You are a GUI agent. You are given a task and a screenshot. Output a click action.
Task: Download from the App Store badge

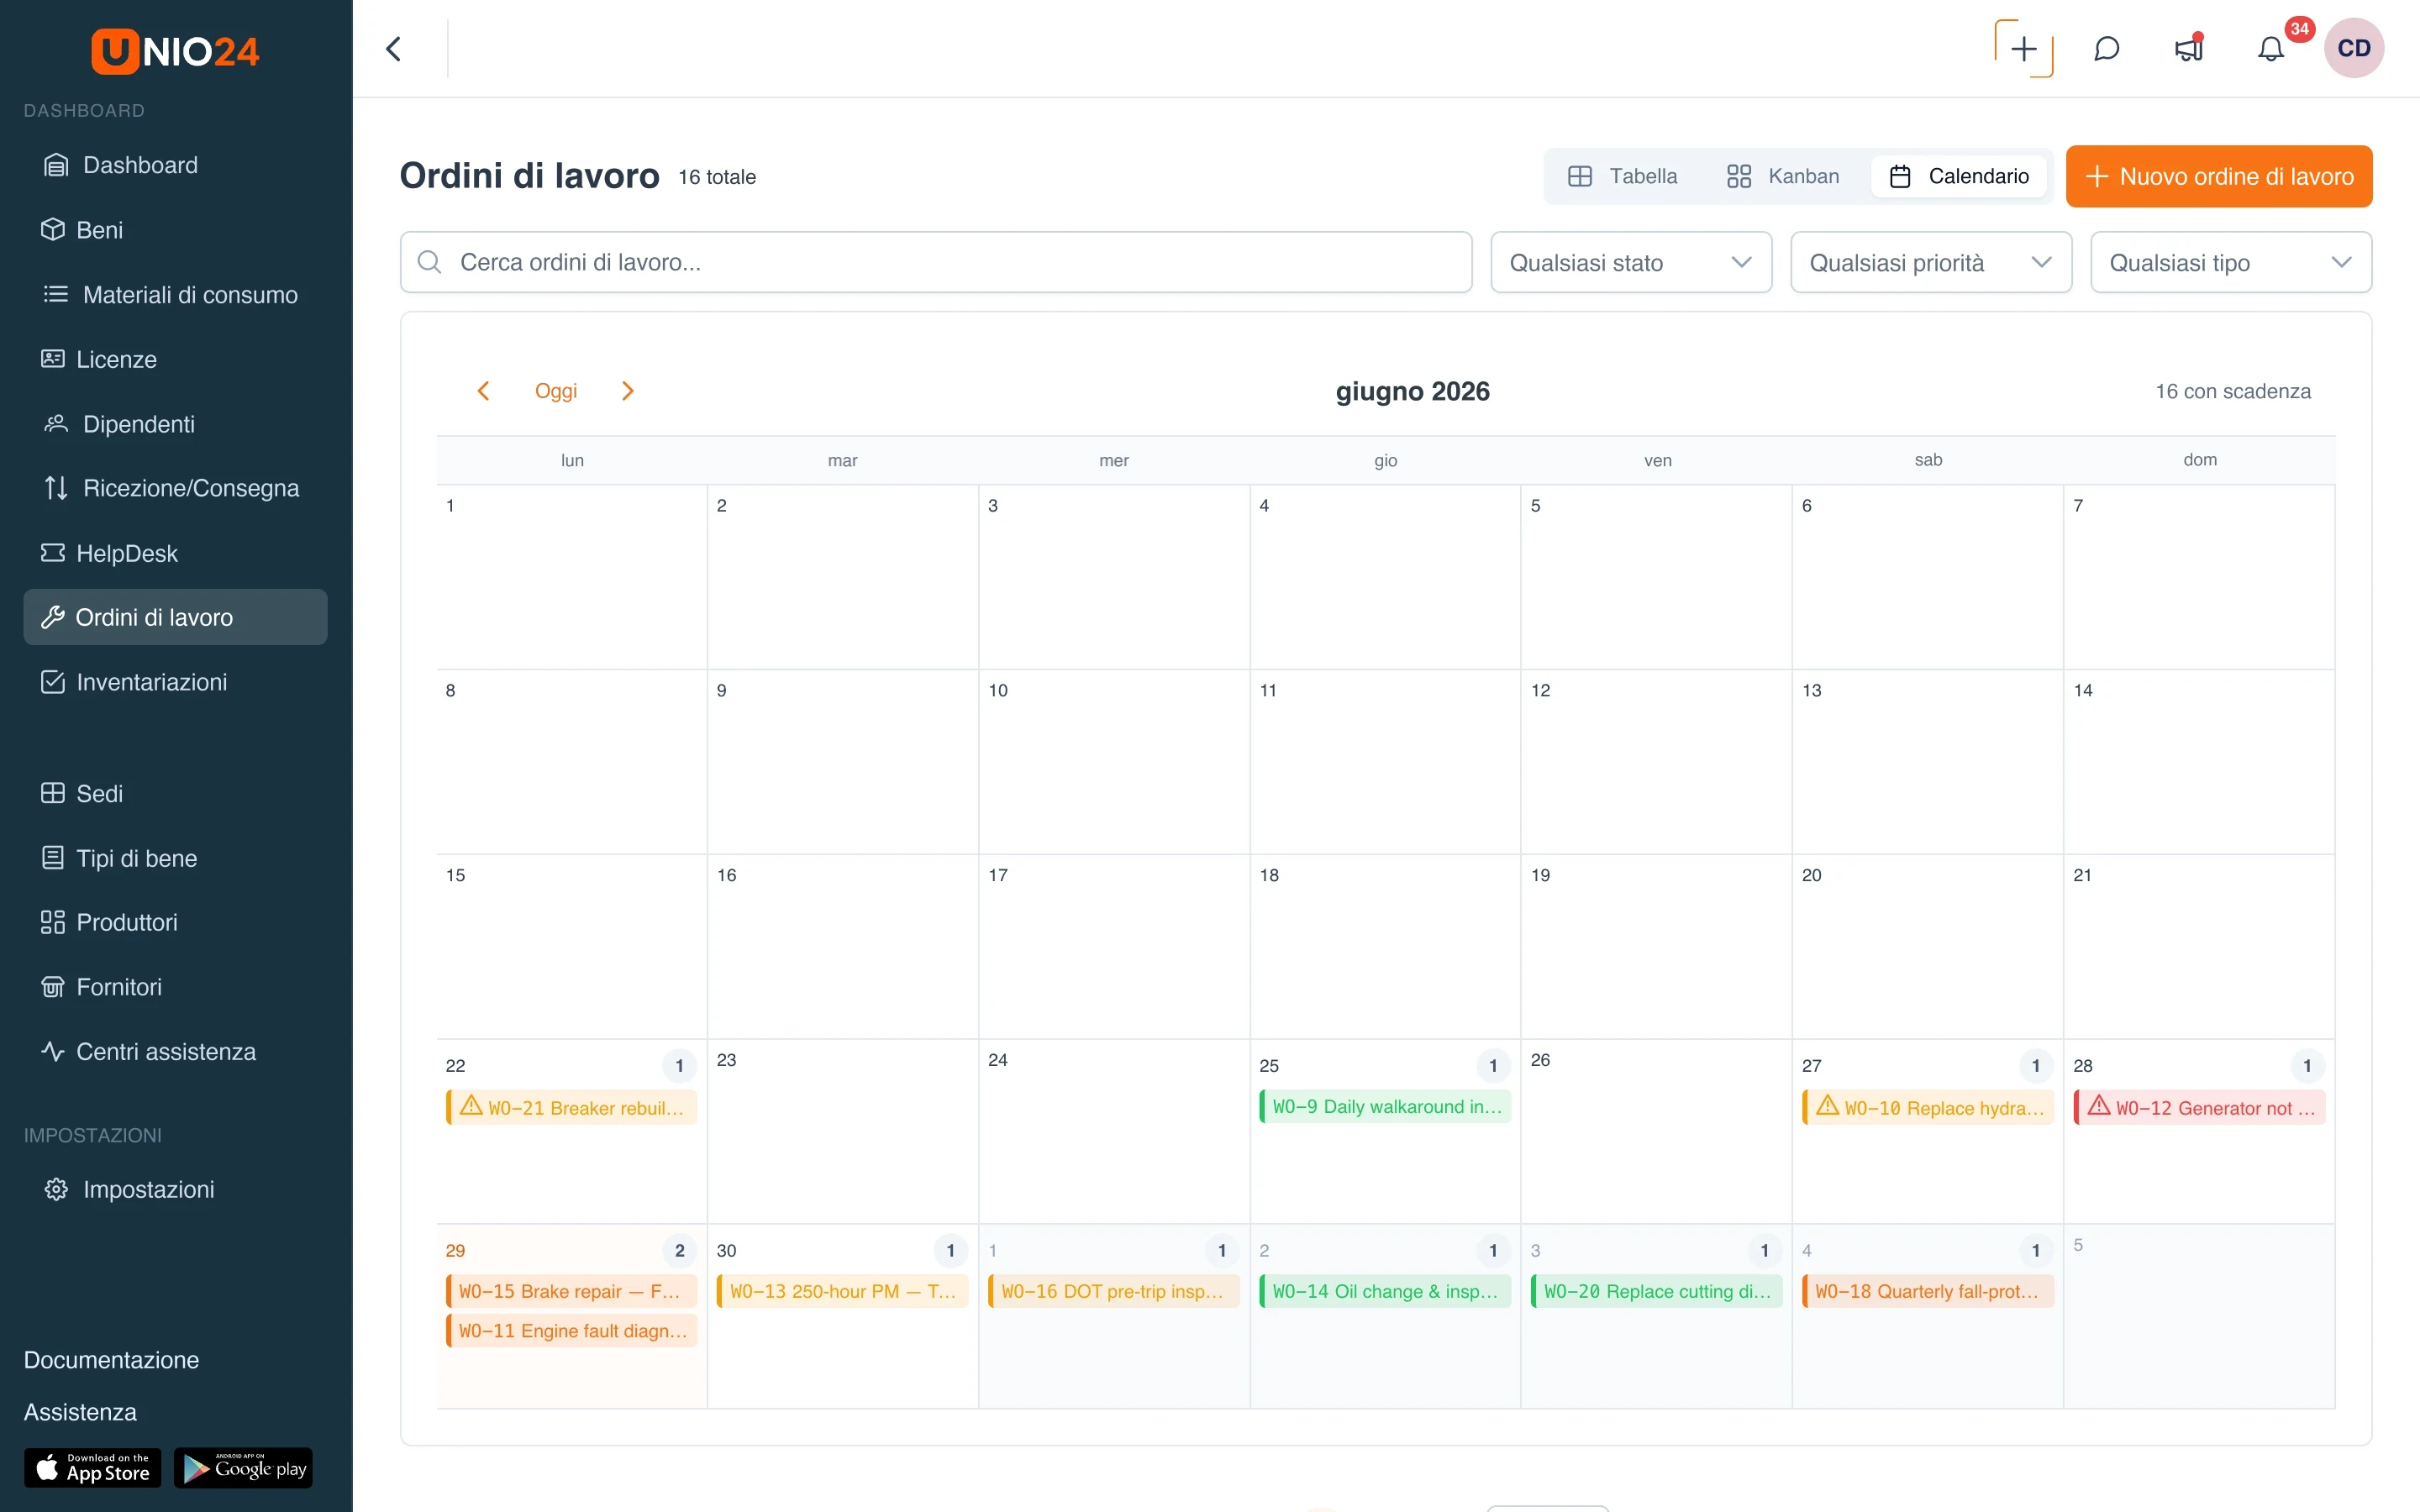click(92, 1467)
